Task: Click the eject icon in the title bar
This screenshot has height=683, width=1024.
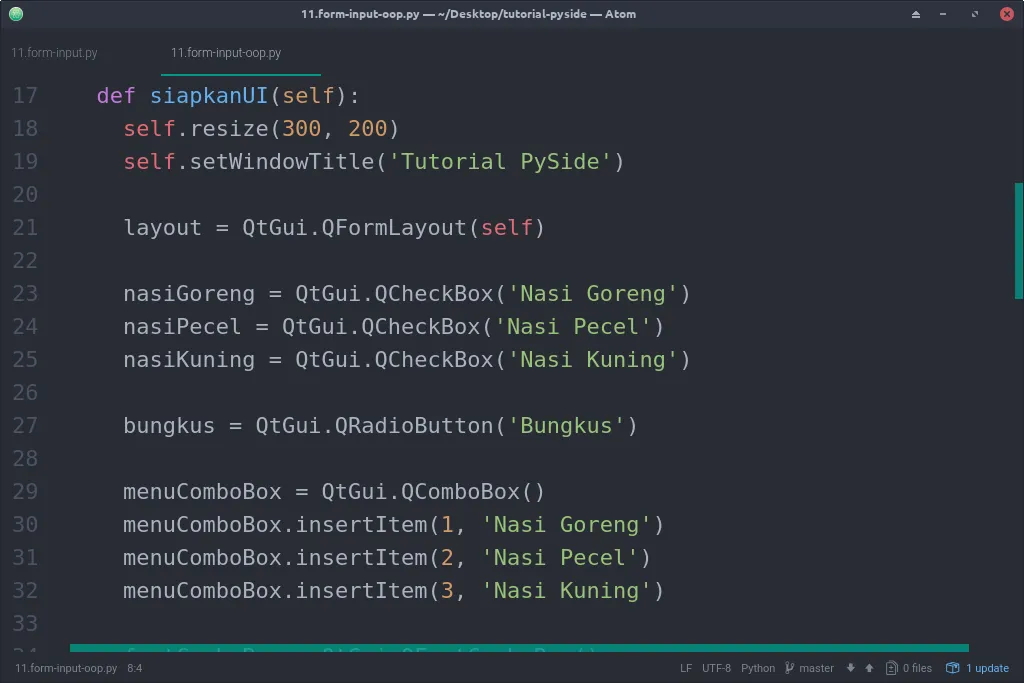Action: 915,14
